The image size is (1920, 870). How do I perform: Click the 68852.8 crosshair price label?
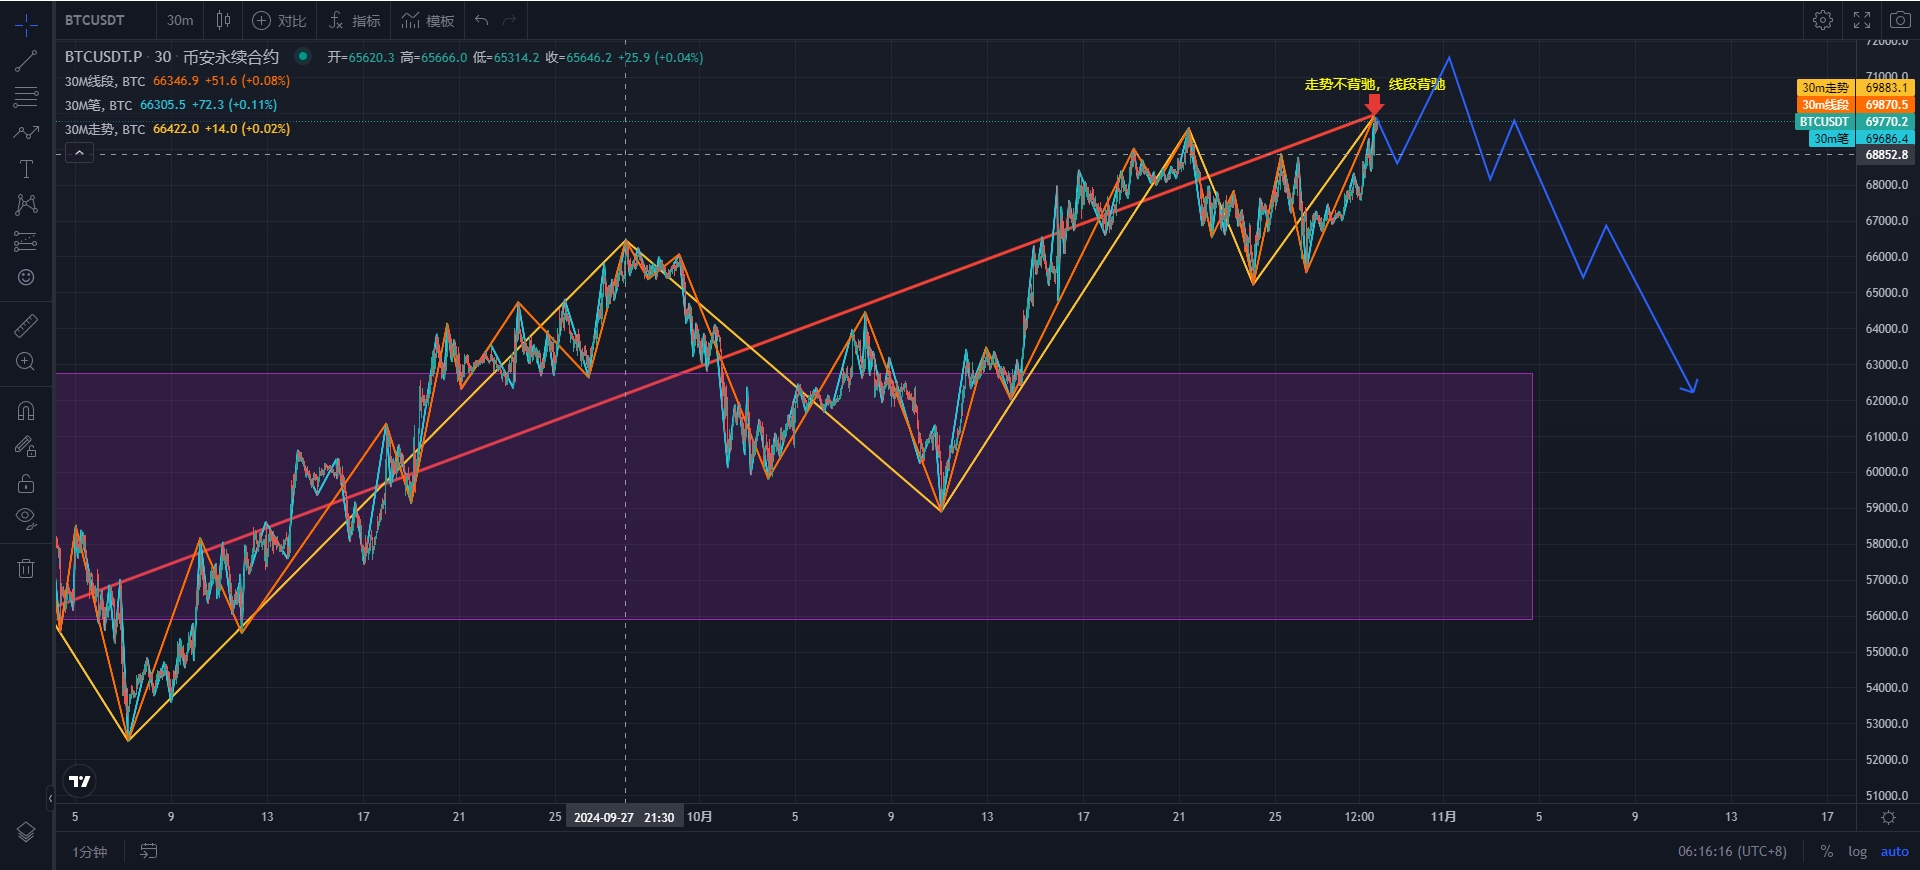click(1886, 155)
